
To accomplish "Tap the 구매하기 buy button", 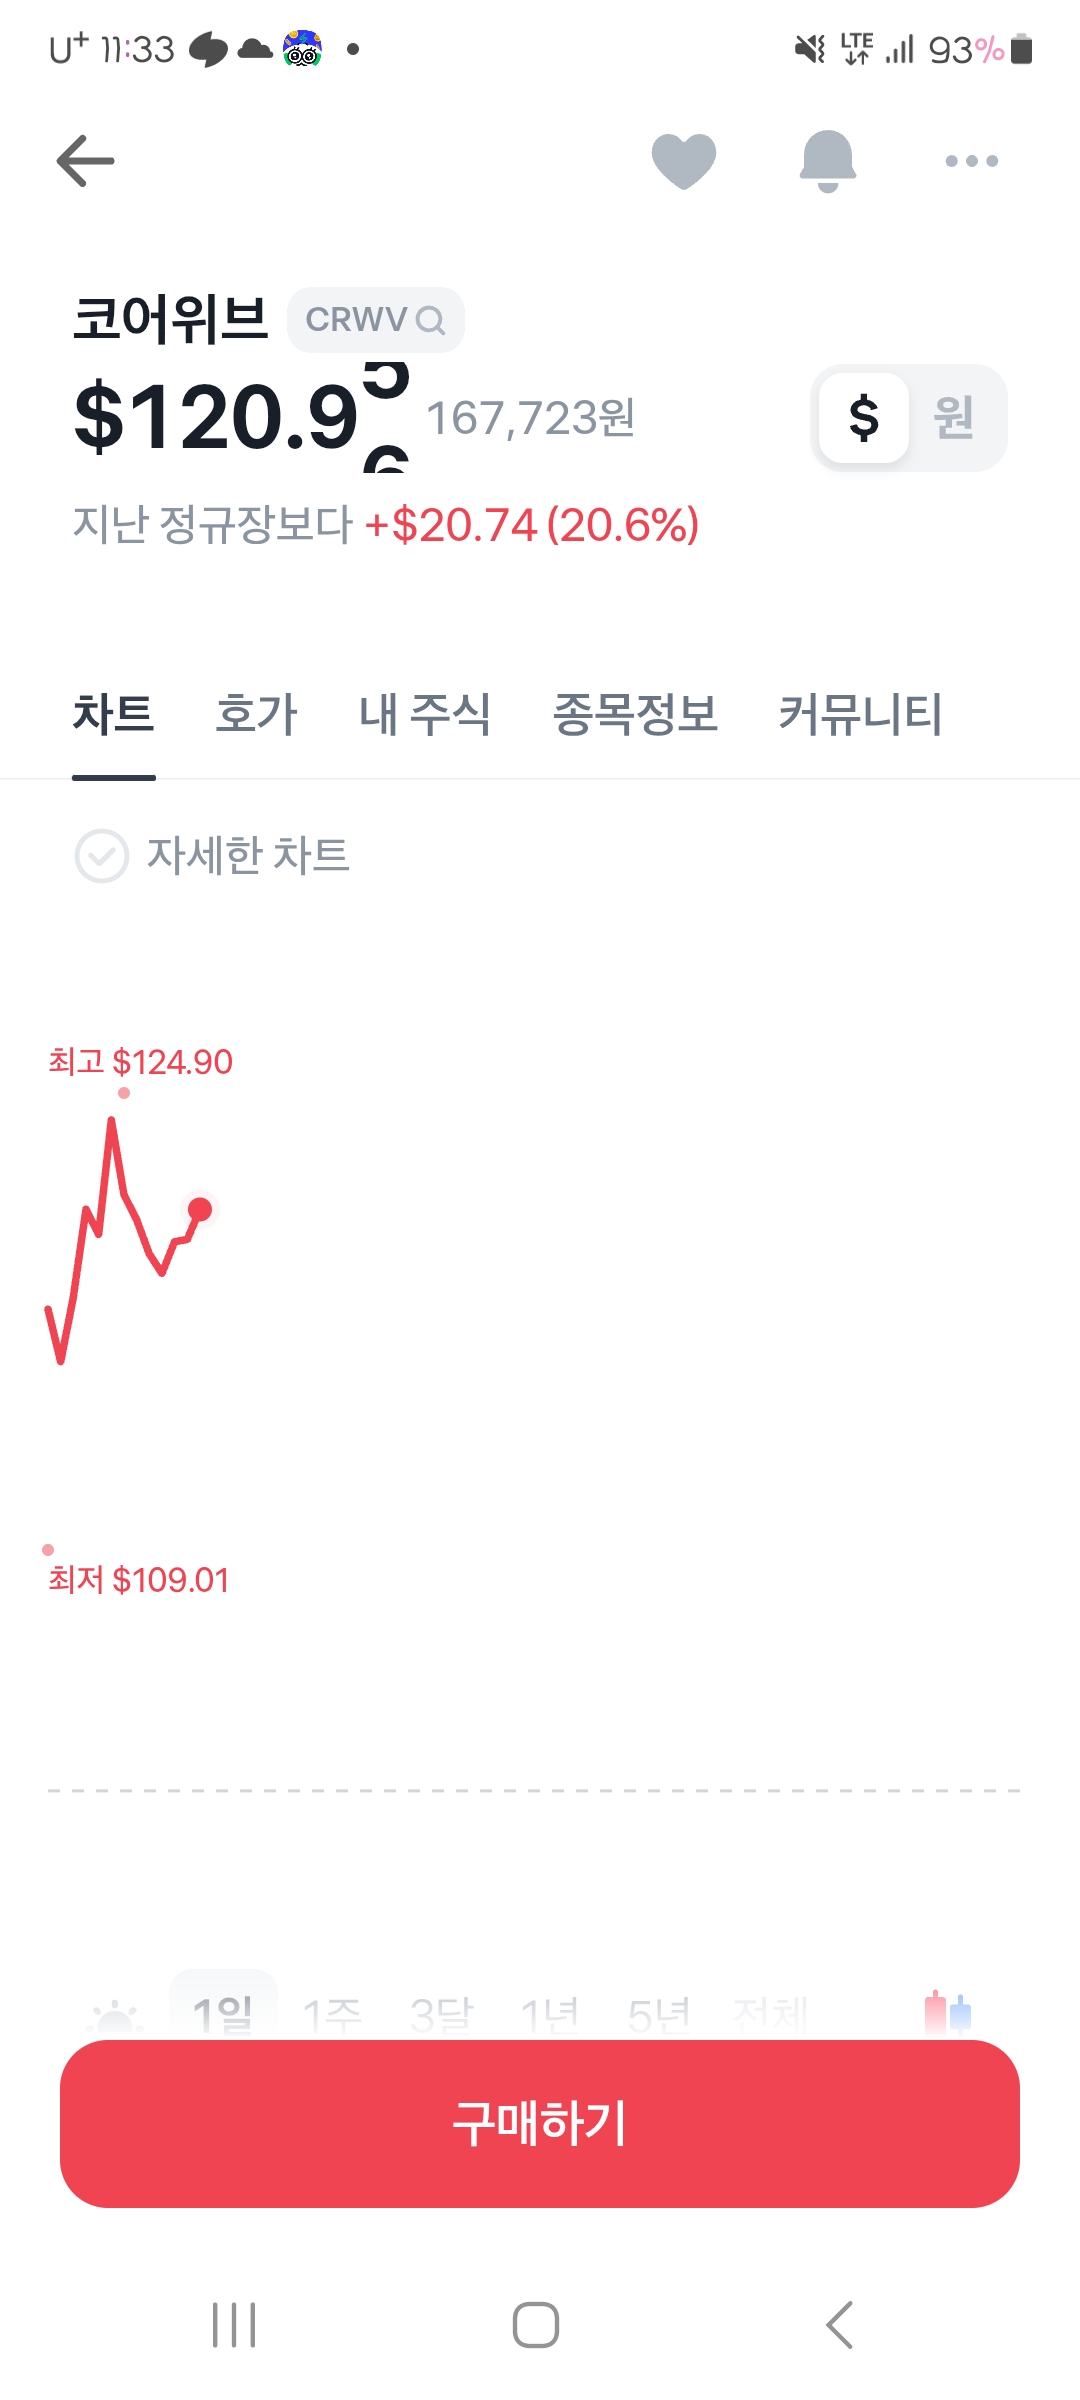I will tap(540, 2123).
